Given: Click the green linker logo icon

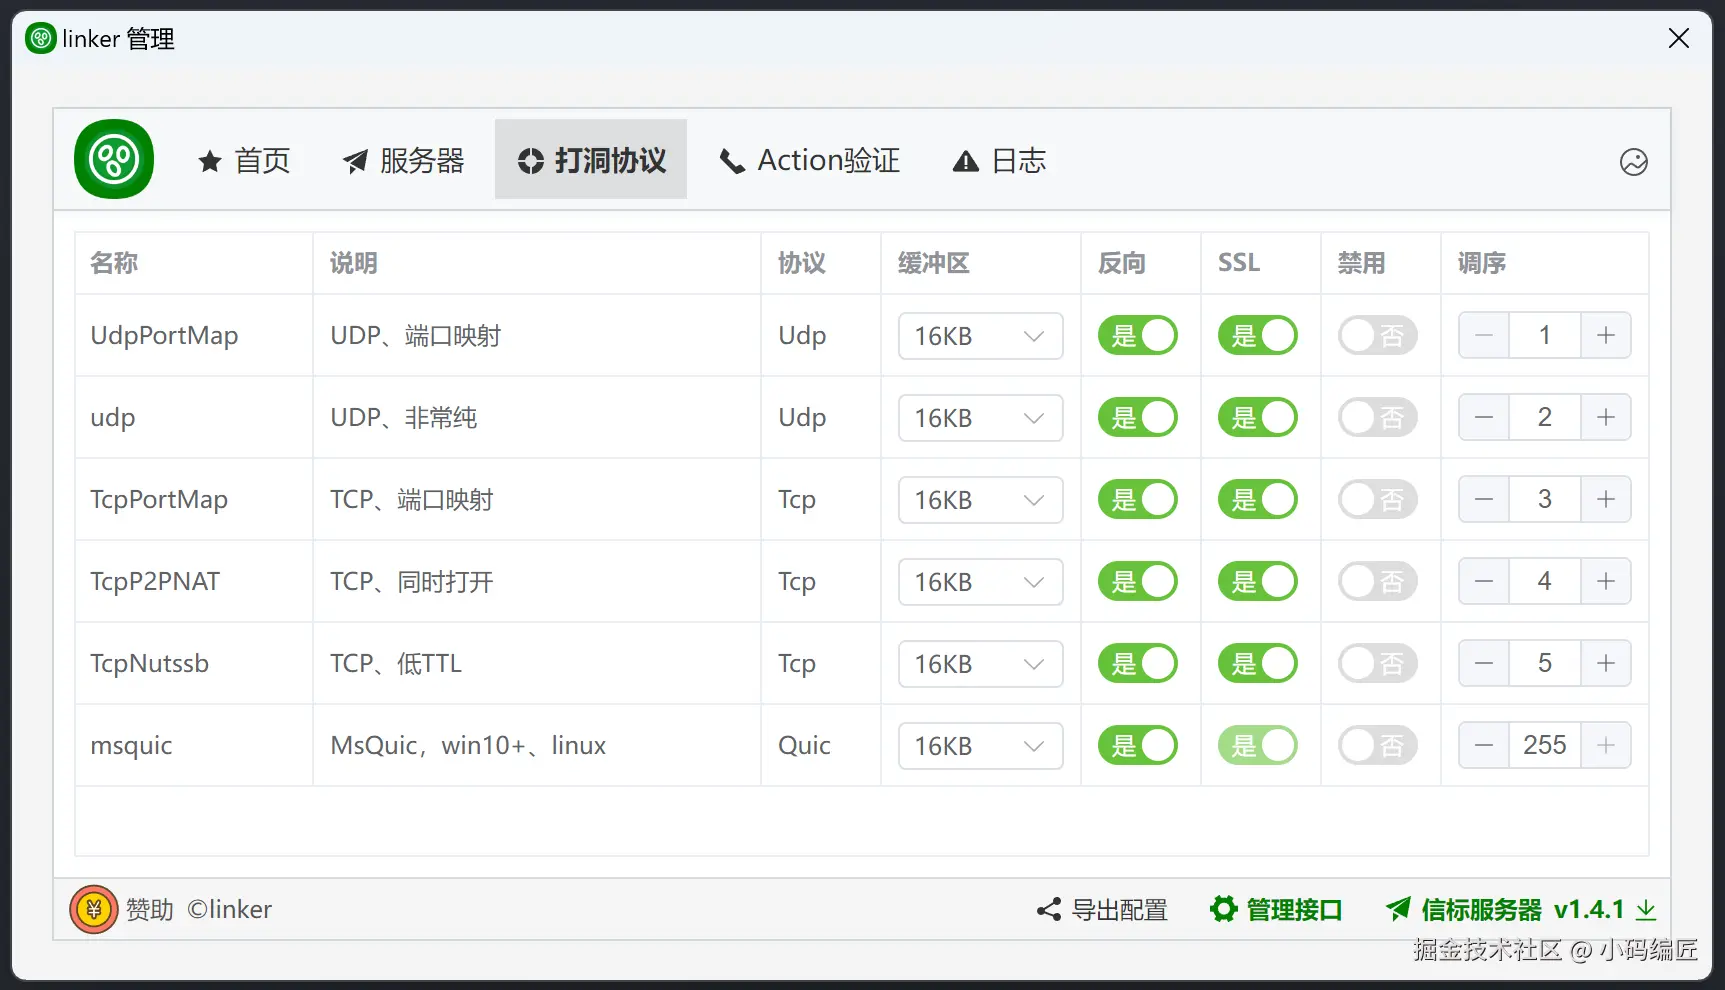Looking at the screenshot, I should [114, 159].
